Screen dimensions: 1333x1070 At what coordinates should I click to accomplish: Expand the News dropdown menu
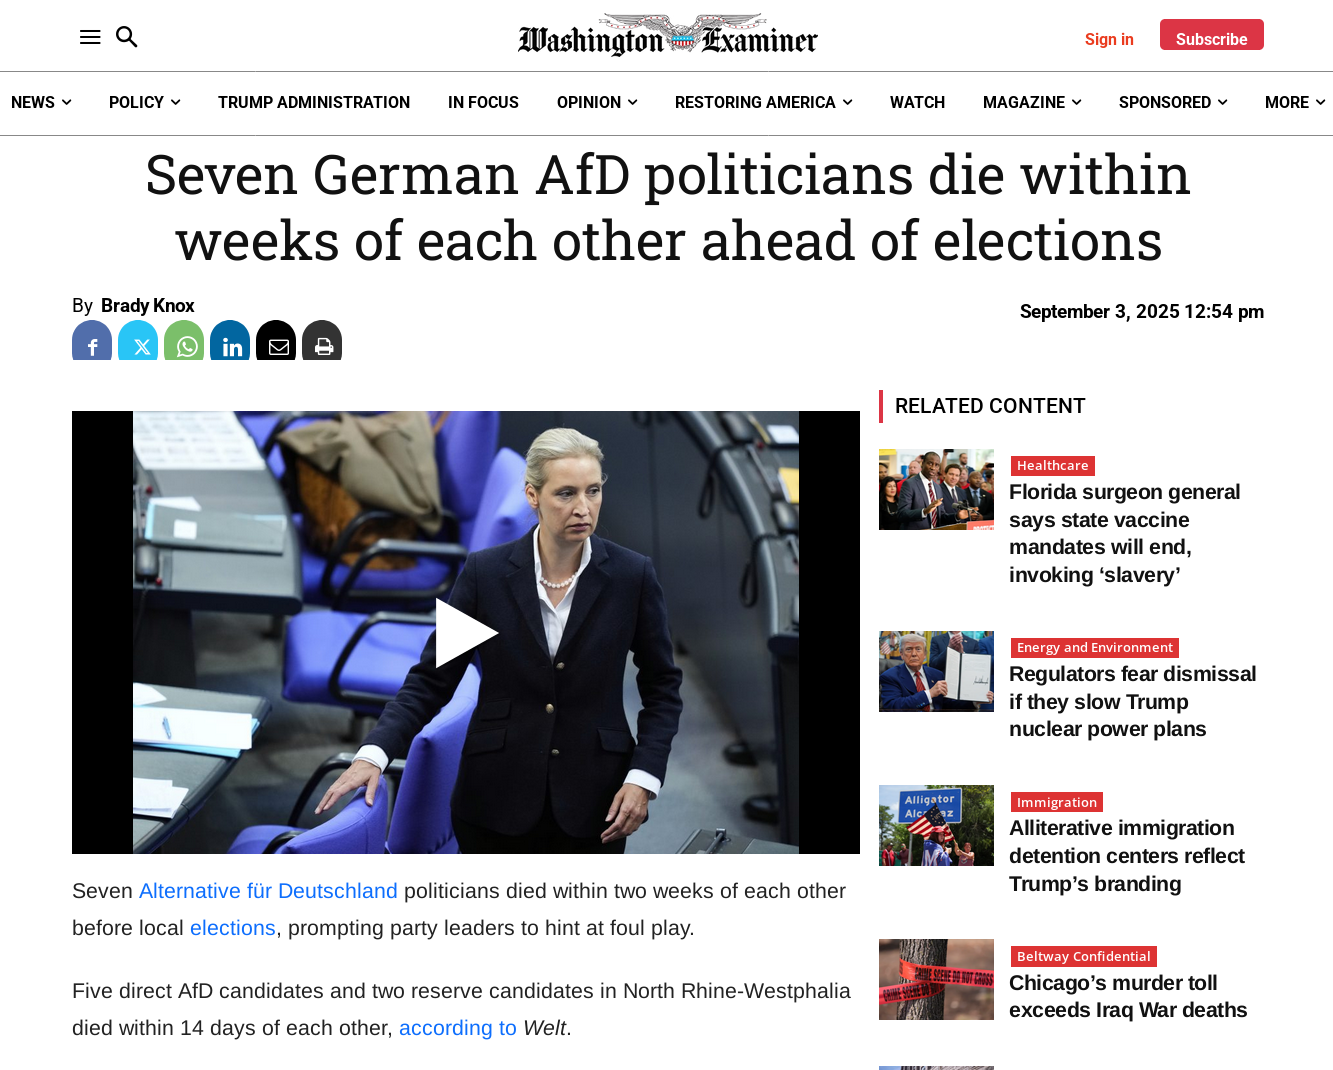tap(41, 102)
